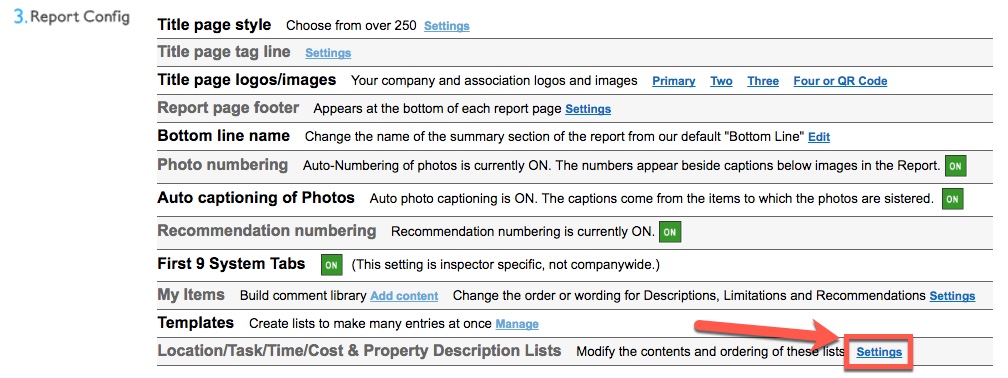Screen dimensions: 1008x378
Task: Click 'Choose from over 250' text
Action: (352, 26)
